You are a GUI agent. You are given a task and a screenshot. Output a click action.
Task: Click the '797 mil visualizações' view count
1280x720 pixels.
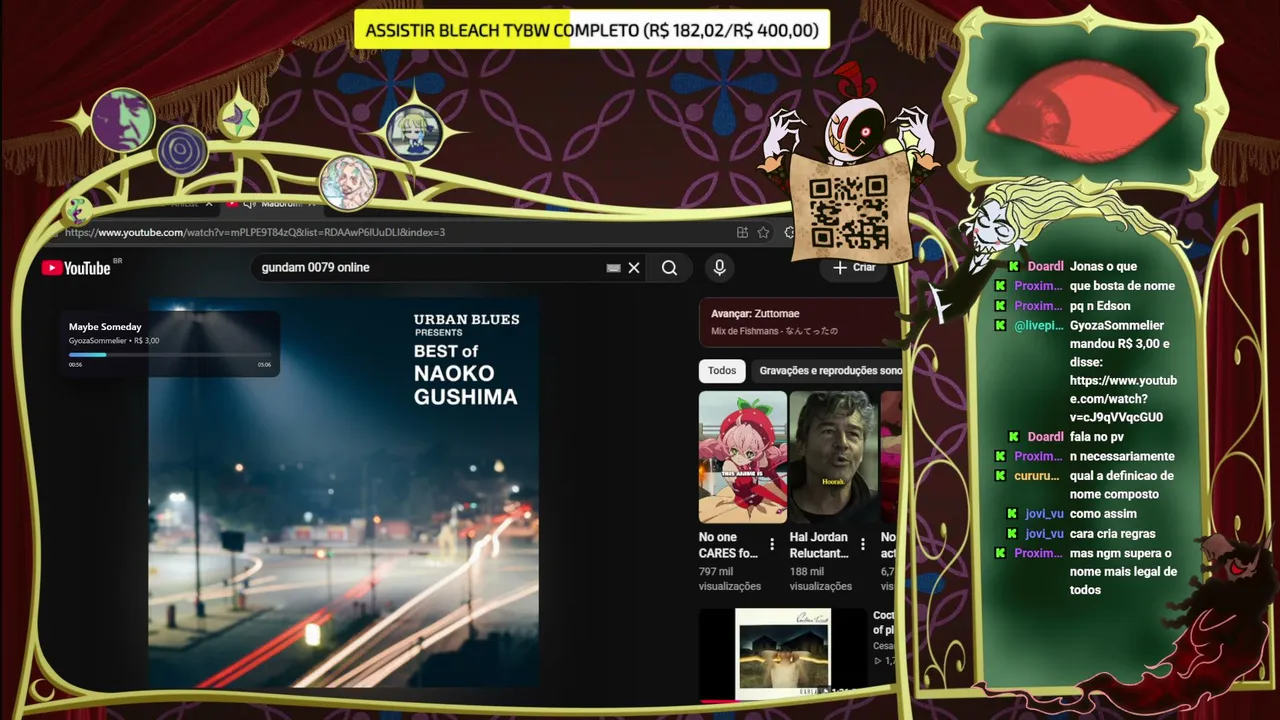click(x=730, y=579)
